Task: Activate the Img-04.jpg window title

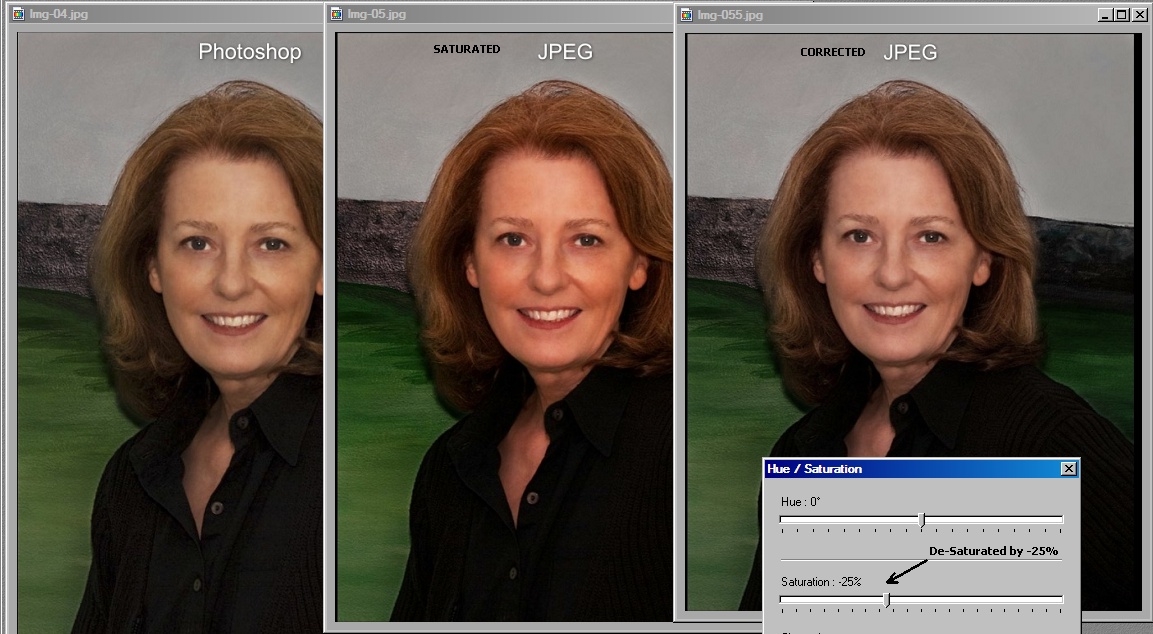Action: click(59, 14)
